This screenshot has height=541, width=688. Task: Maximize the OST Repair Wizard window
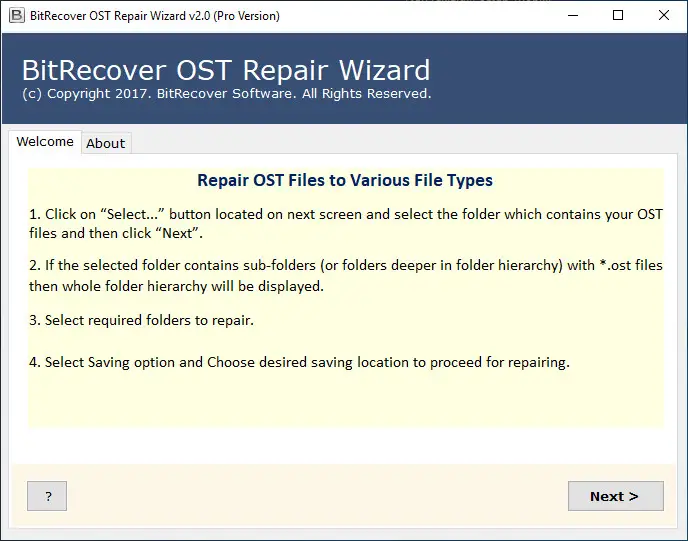[618, 16]
